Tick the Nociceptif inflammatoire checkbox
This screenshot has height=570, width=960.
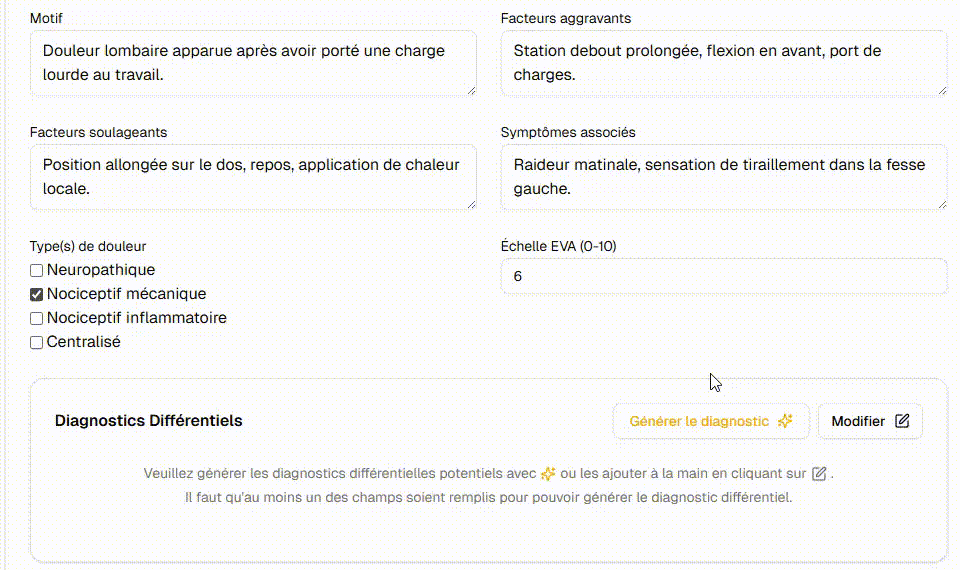tap(37, 319)
